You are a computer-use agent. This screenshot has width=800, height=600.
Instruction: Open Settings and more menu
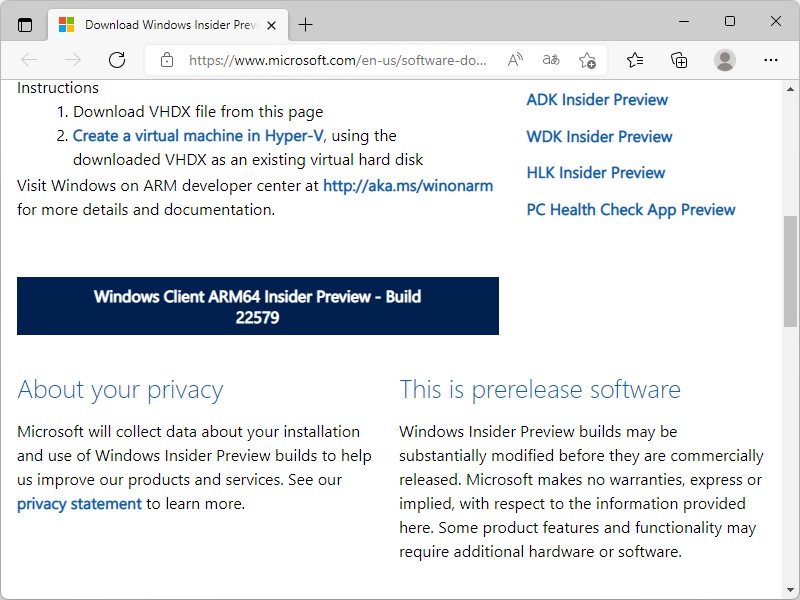771,60
